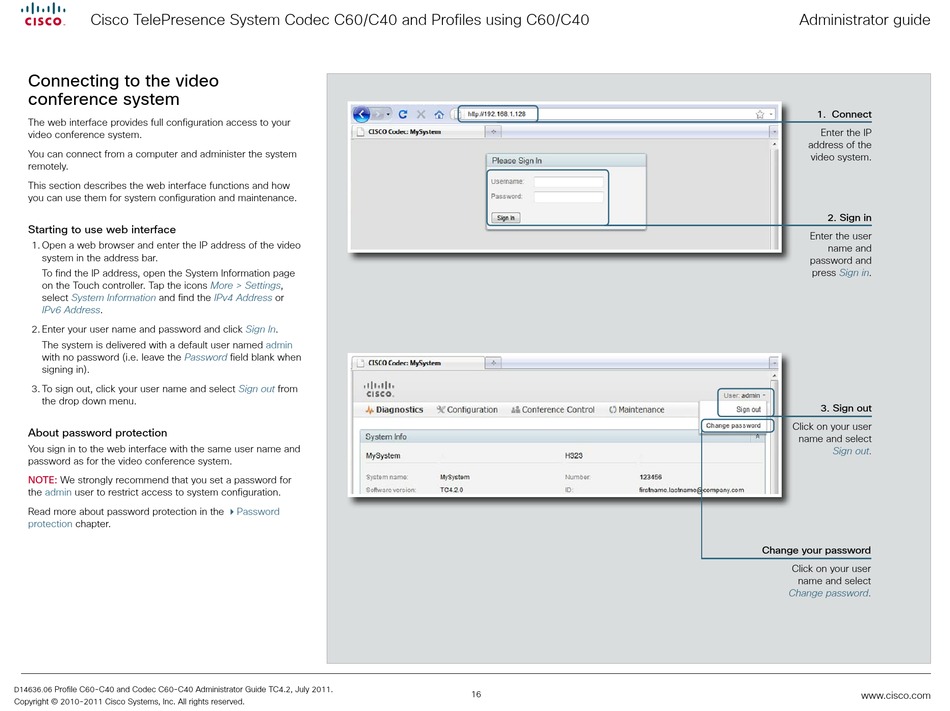
Task: Click the software version value TC4.2.0
Action: pos(451,490)
